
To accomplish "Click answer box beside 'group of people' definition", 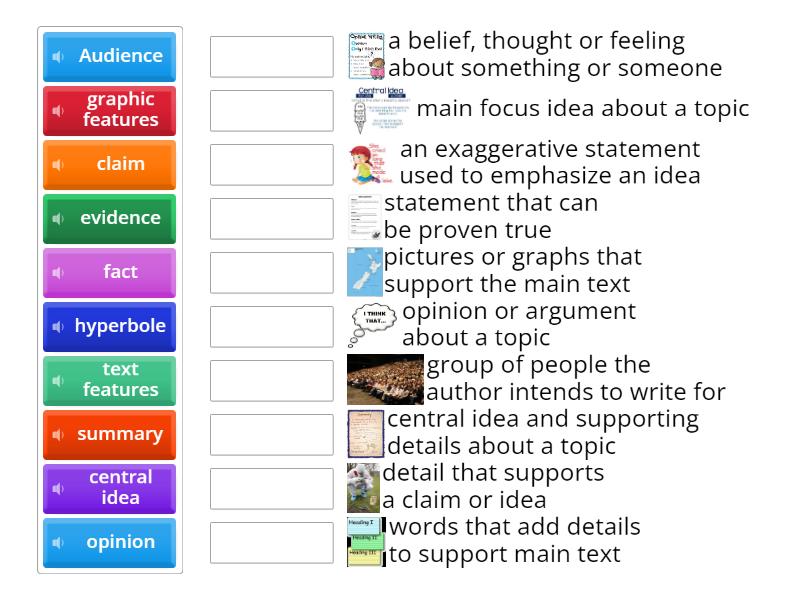I will tap(272, 381).
